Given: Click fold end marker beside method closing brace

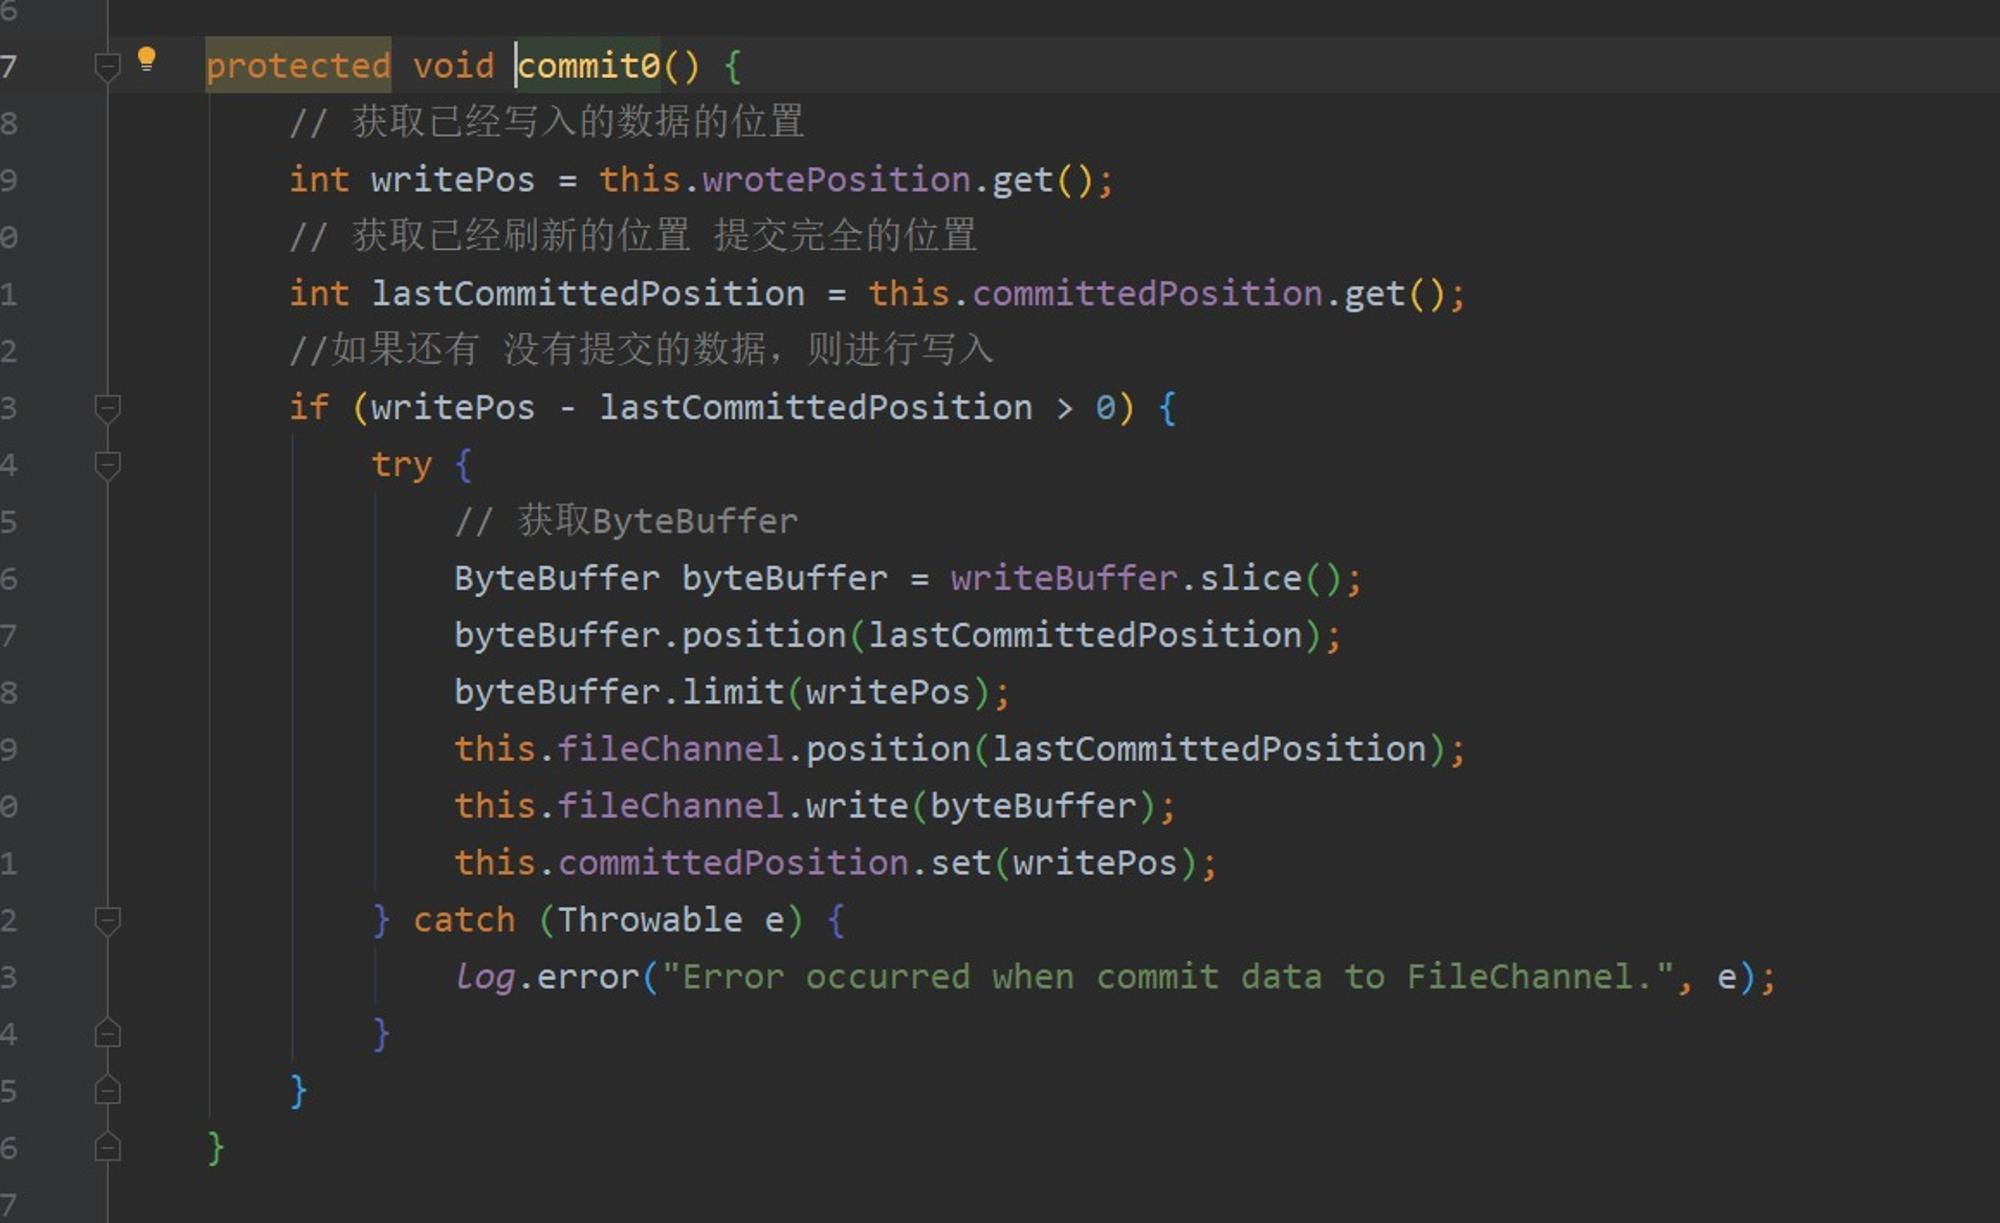Looking at the screenshot, I should point(107,1147).
